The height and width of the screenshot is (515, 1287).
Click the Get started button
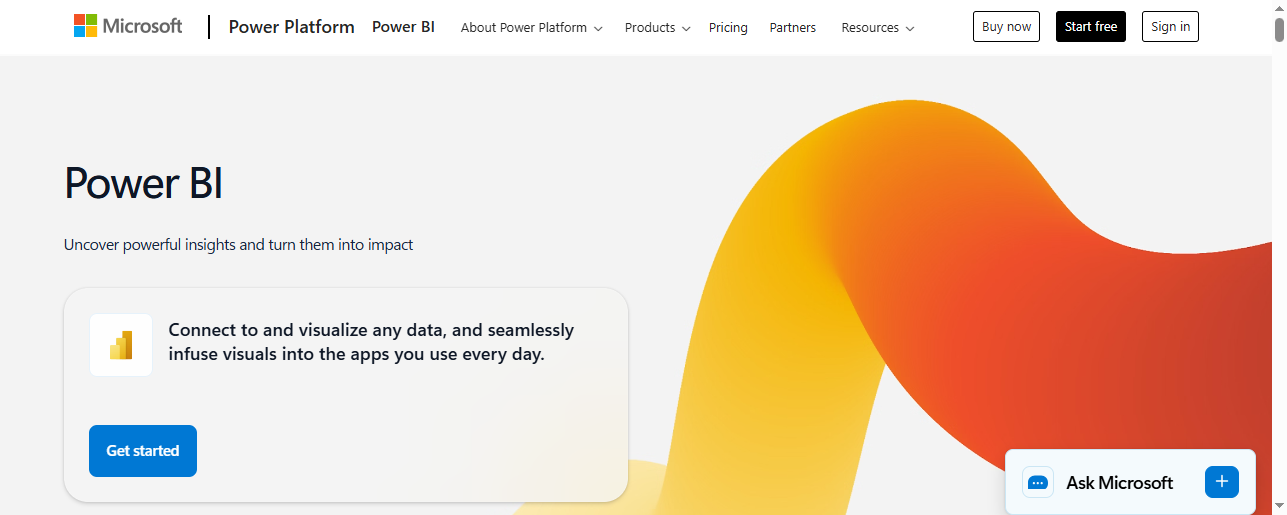[x=143, y=451]
